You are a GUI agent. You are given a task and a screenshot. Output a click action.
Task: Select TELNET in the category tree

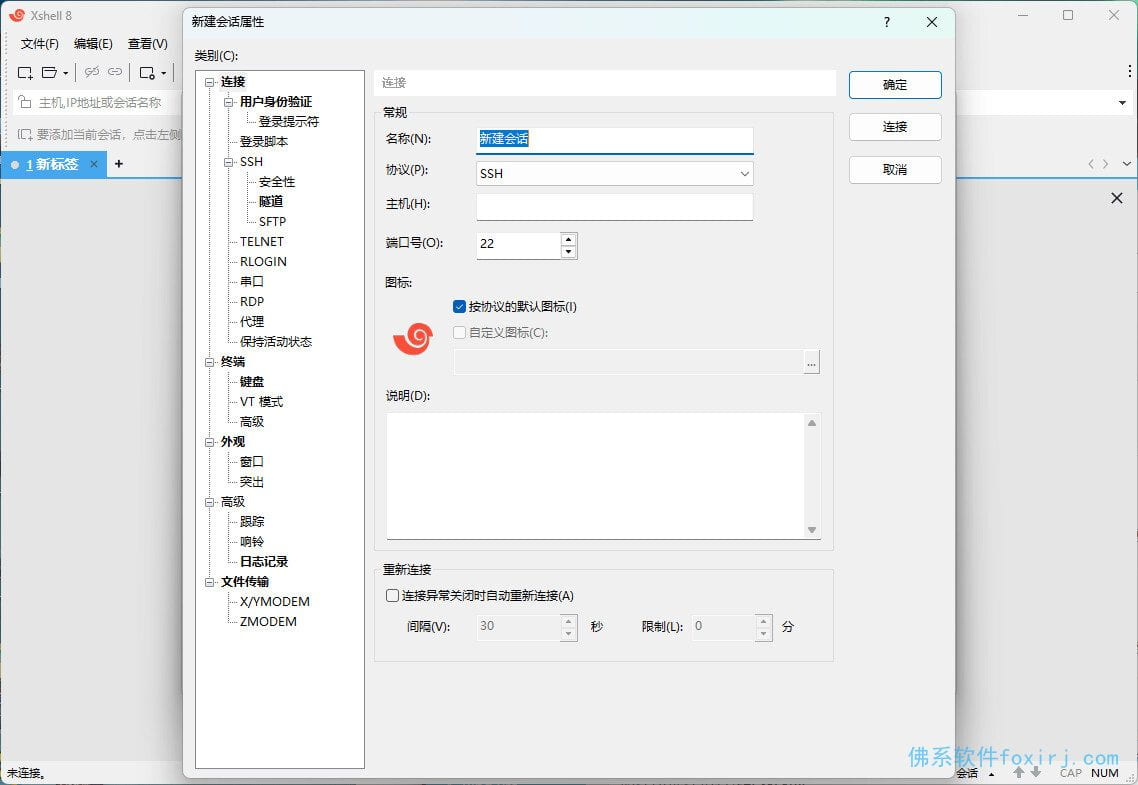click(x=262, y=242)
